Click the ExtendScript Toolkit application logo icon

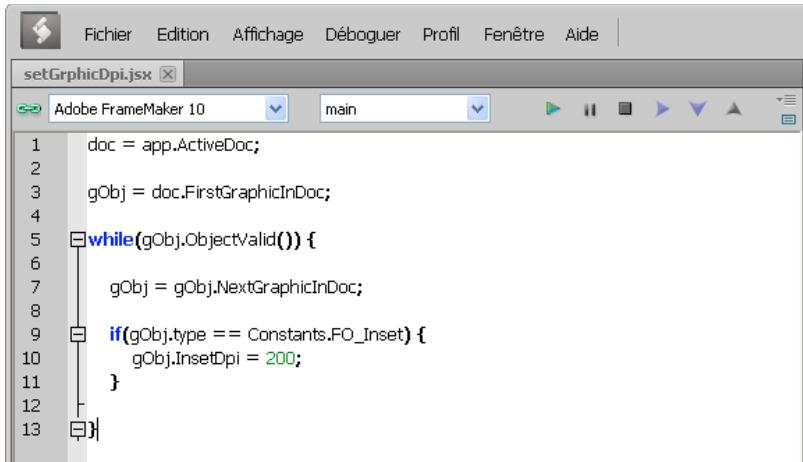40,31
